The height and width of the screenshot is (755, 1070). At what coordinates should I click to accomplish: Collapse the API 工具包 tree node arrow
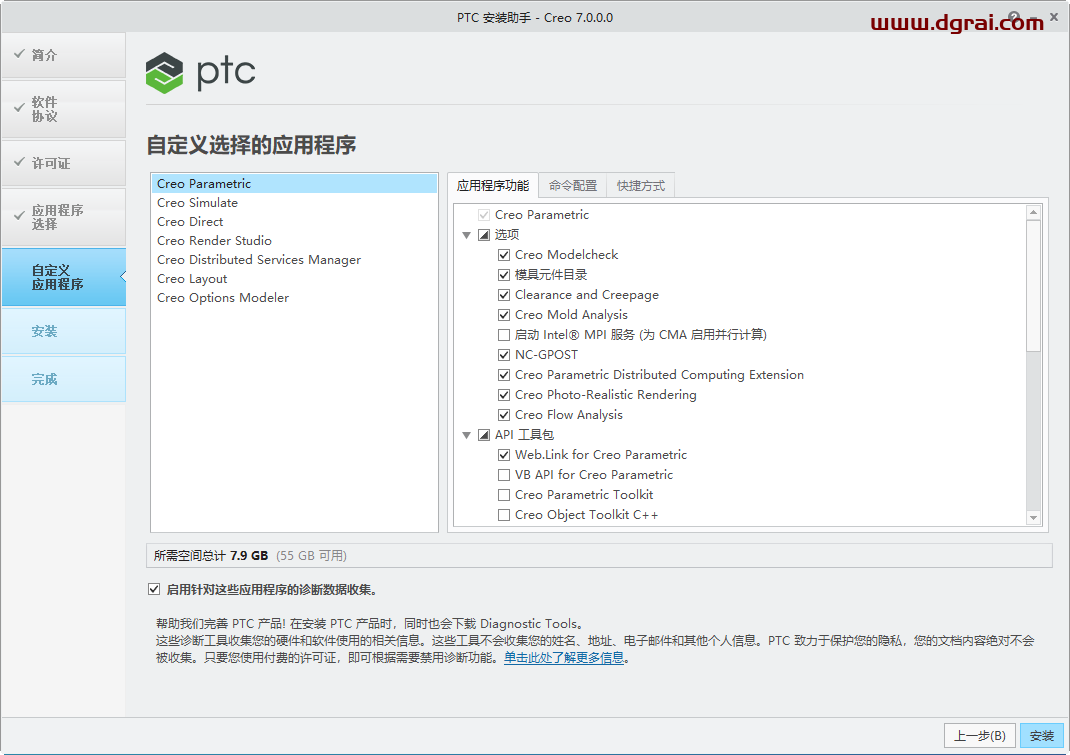467,436
